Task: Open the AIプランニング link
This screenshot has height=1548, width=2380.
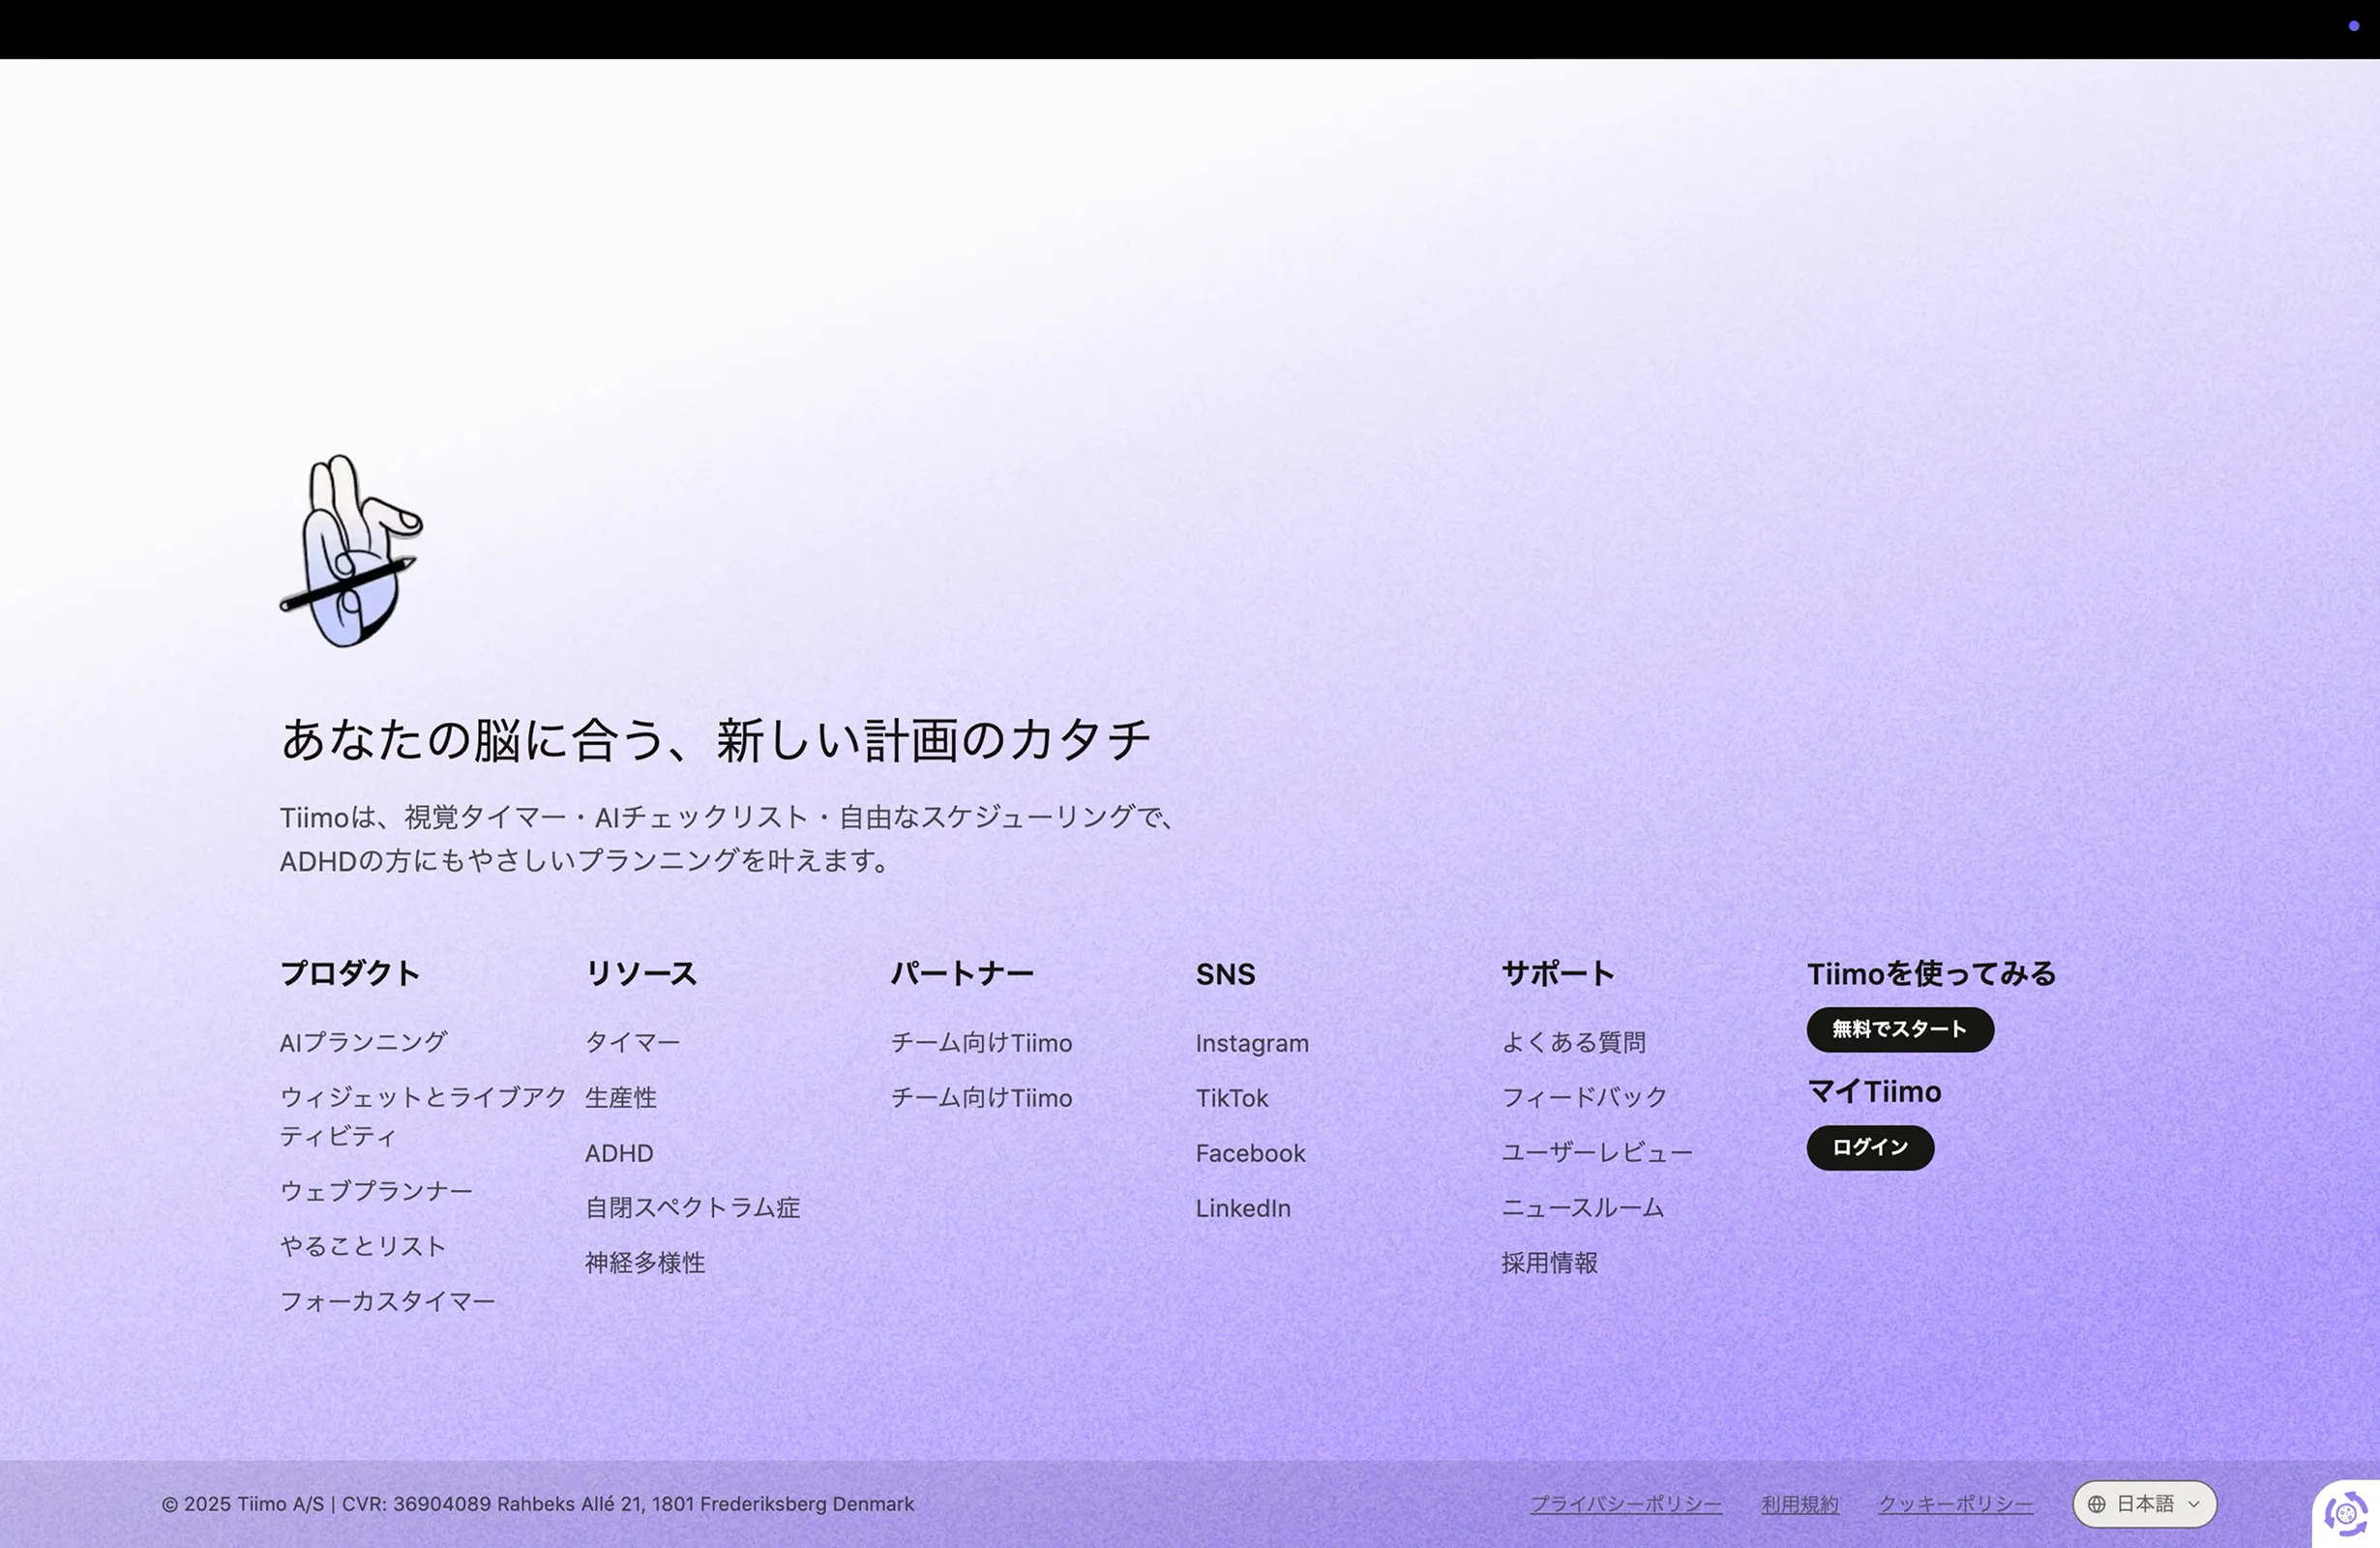Action: click(x=363, y=1042)
